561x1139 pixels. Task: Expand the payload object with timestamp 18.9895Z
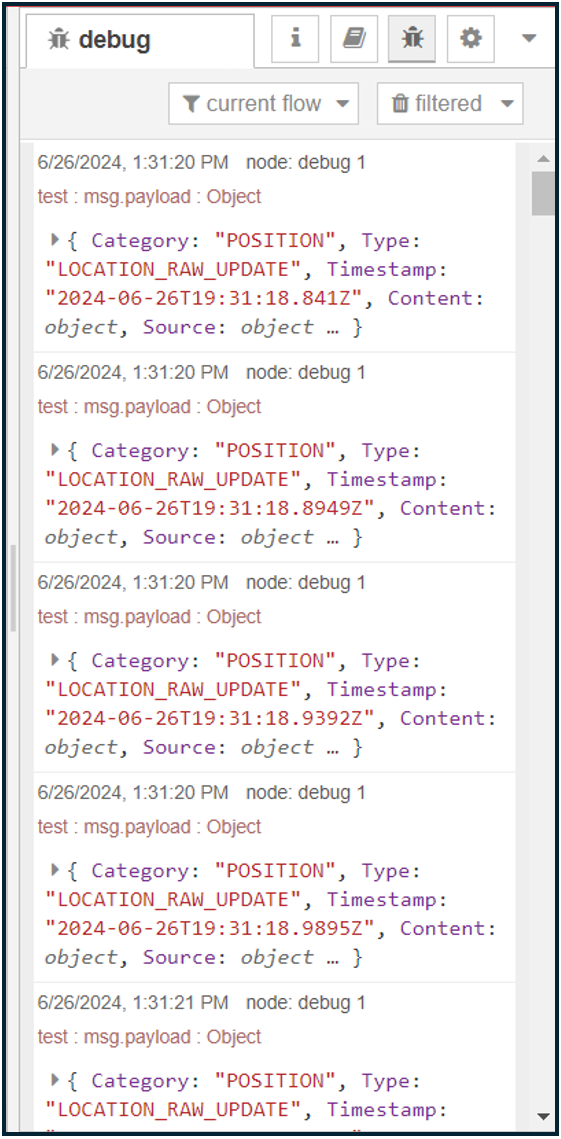[x=55, y=870]
